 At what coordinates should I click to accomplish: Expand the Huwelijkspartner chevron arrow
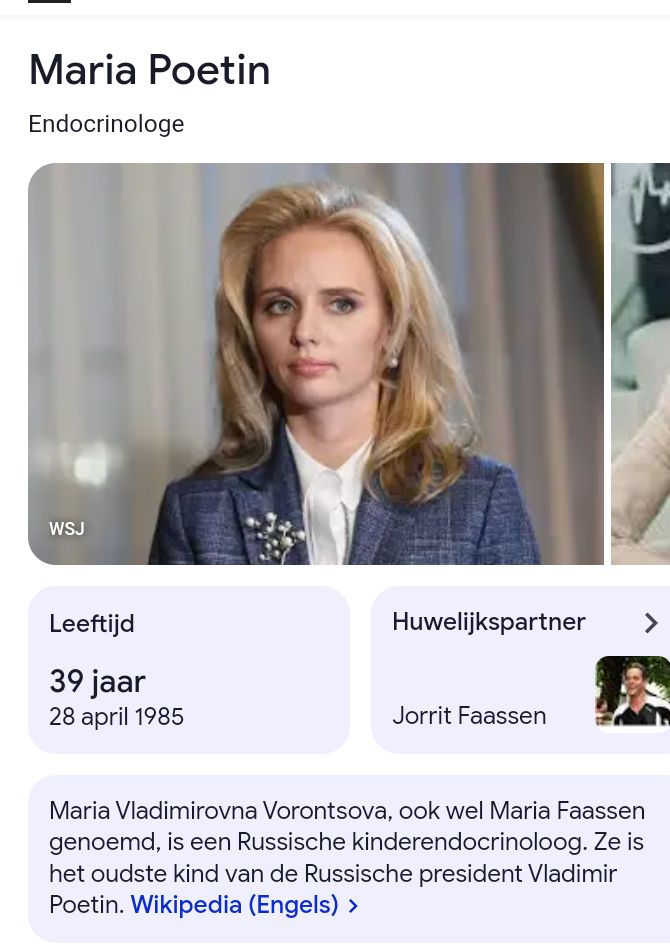tap(651, 623)
